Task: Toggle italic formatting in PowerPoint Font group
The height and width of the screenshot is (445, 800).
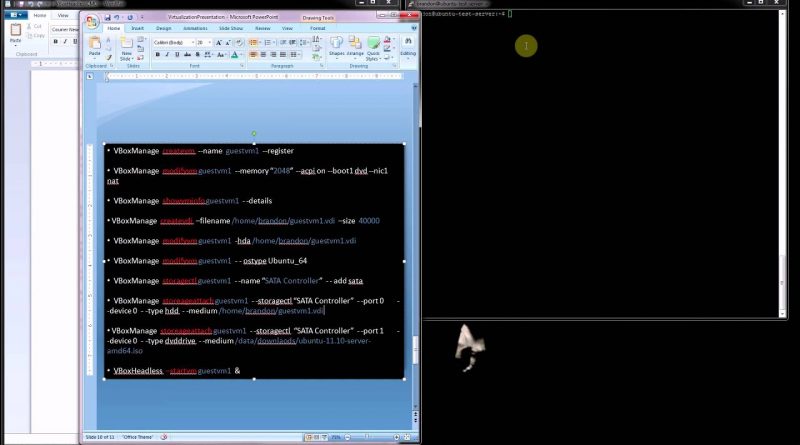Action: [167, 54]
